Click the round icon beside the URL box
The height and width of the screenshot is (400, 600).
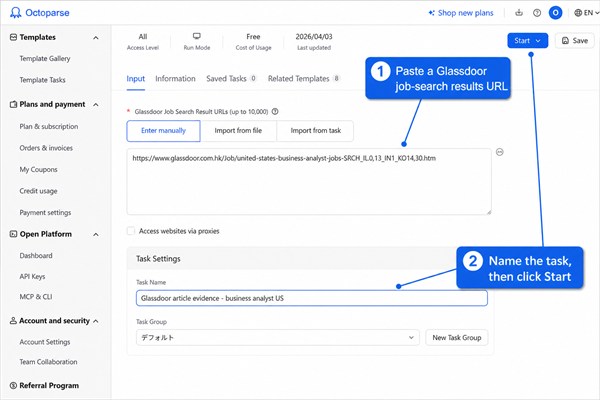click(x=500, y=152)
